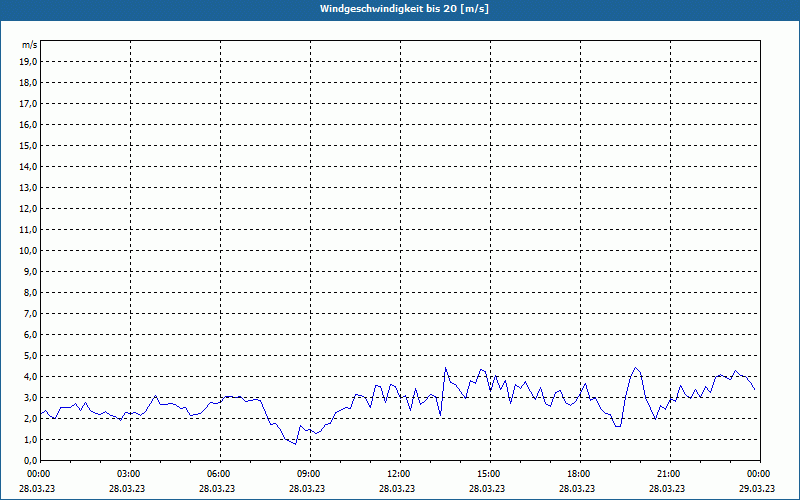Click the 10,0 y-axis value

pos(28,251)
